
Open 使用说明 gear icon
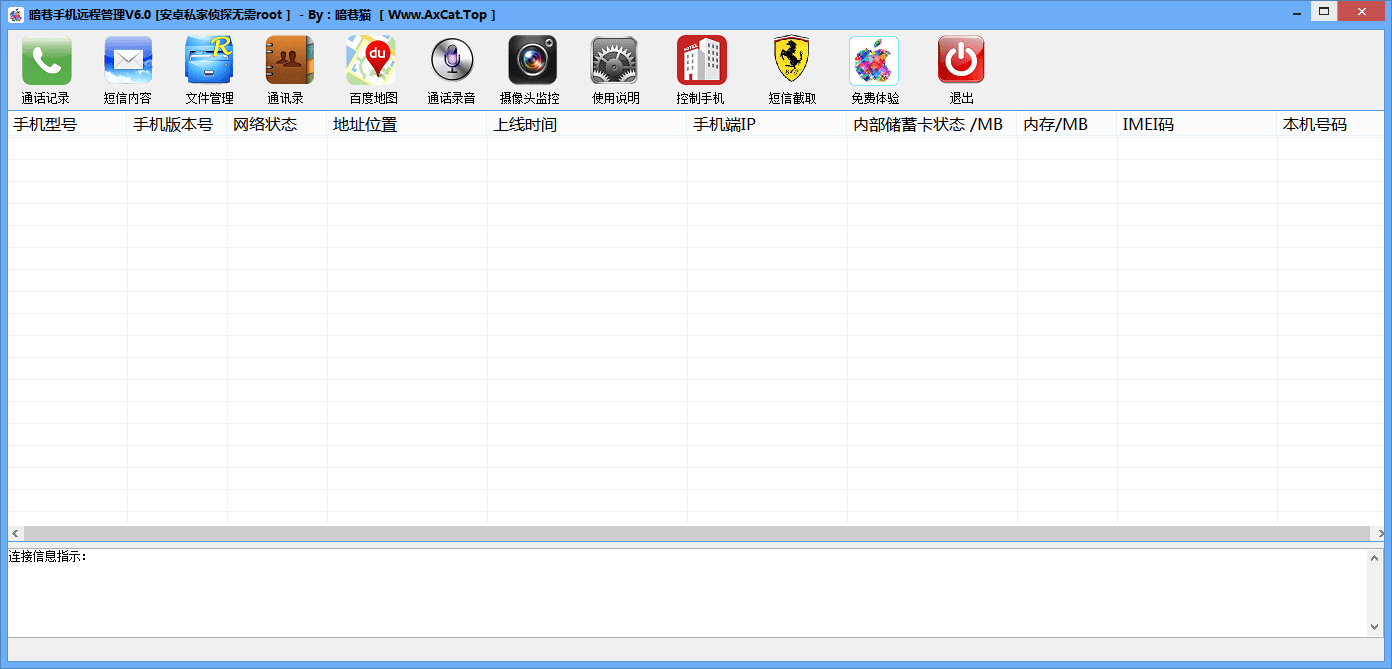point(614,61)
